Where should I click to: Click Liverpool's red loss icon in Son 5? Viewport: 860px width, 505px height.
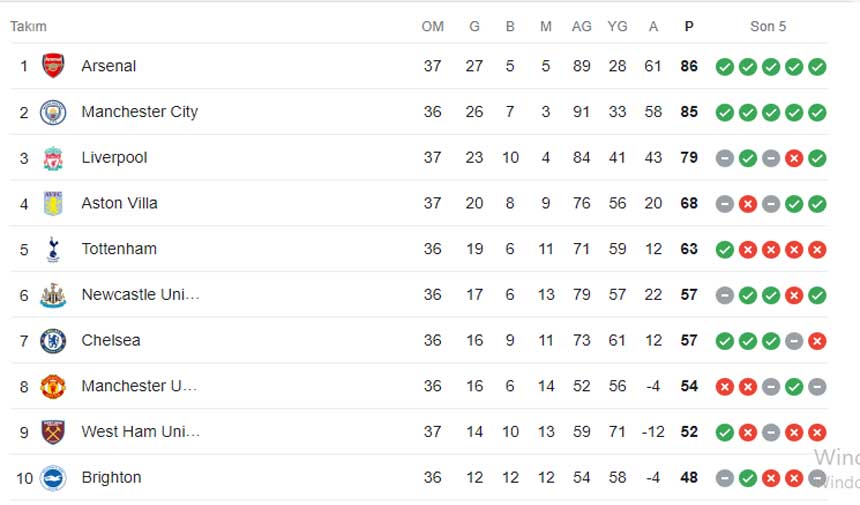(x=794, y=158)
